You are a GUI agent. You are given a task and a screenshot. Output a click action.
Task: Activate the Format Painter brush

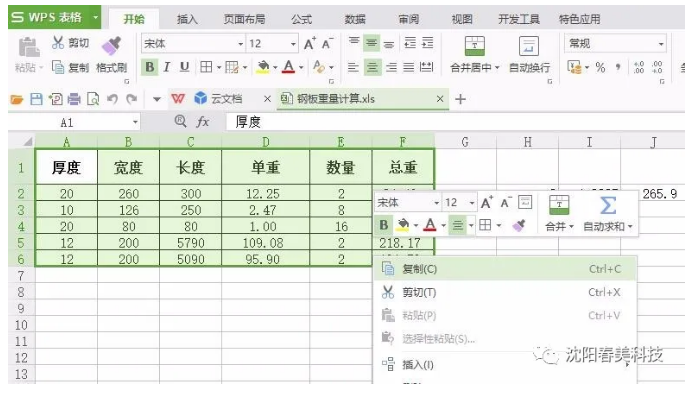(x=111, y=46)
